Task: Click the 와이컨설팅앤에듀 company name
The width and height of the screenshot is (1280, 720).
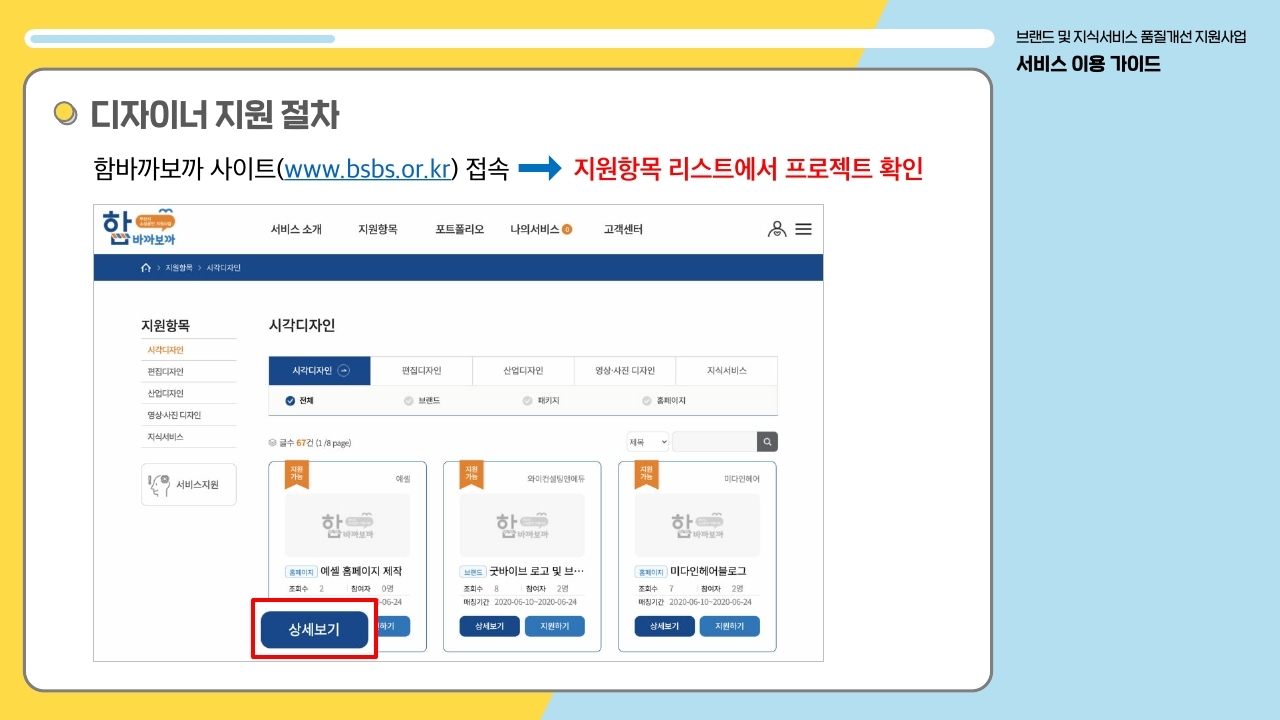Action: pos(556,479)
